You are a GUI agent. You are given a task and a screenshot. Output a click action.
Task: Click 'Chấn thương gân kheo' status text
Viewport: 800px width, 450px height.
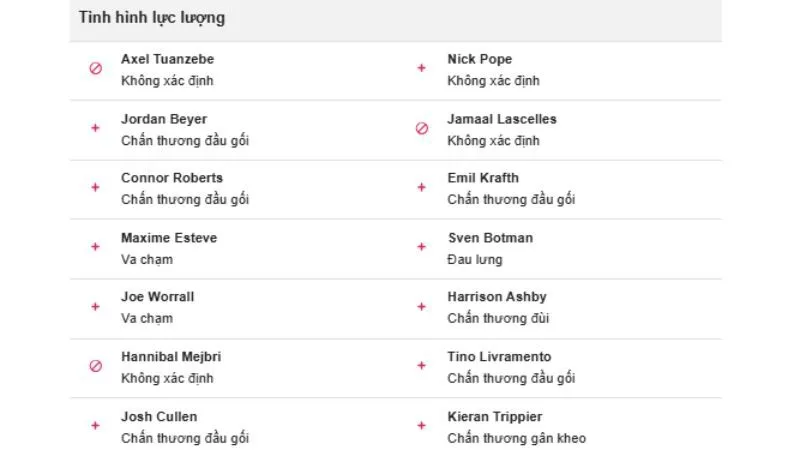pyautogui.click(x=517, y=438)
